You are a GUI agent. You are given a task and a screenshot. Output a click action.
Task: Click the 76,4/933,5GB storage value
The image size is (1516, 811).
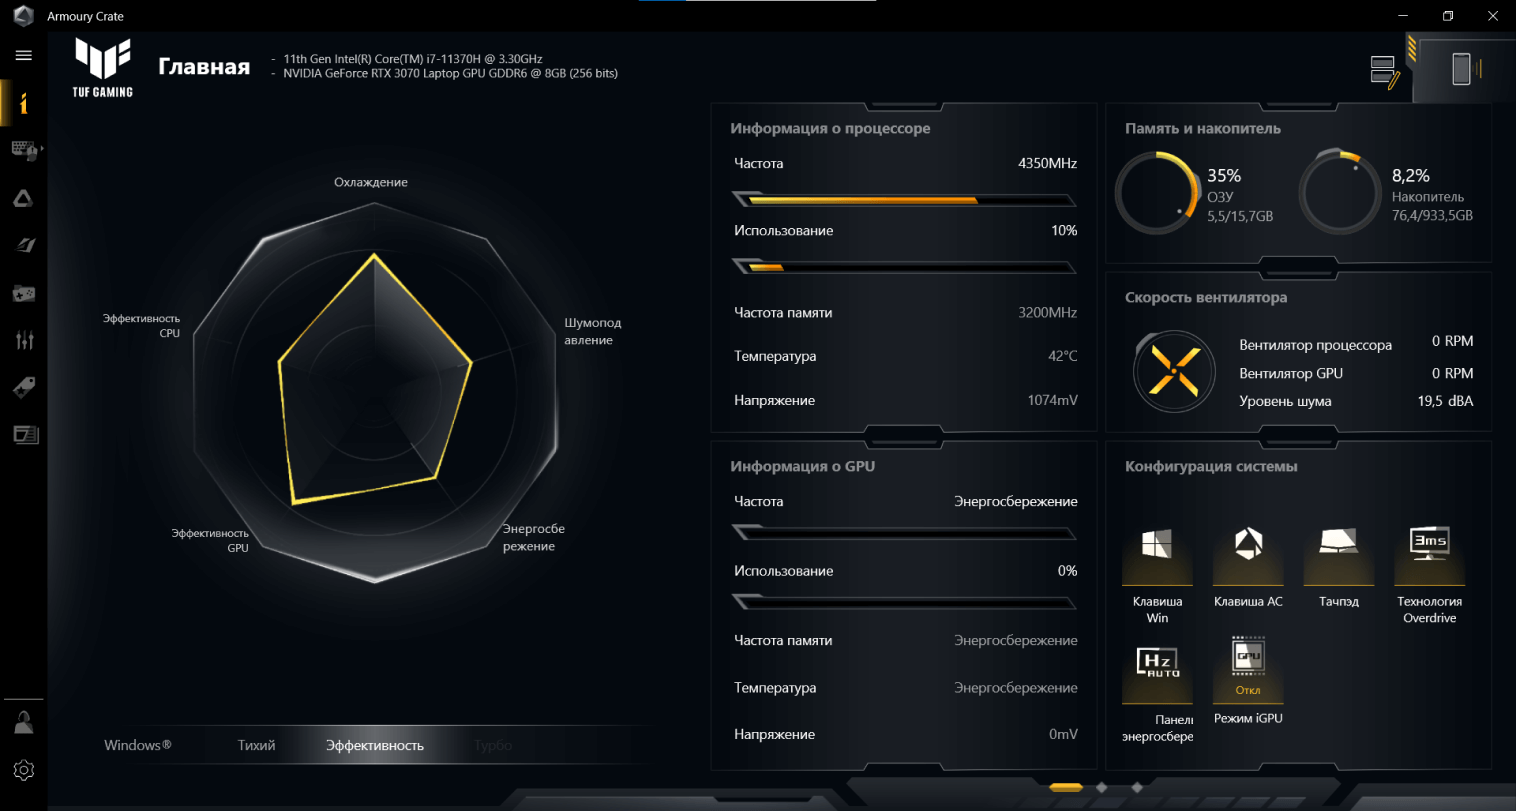tap(1432, 215)
